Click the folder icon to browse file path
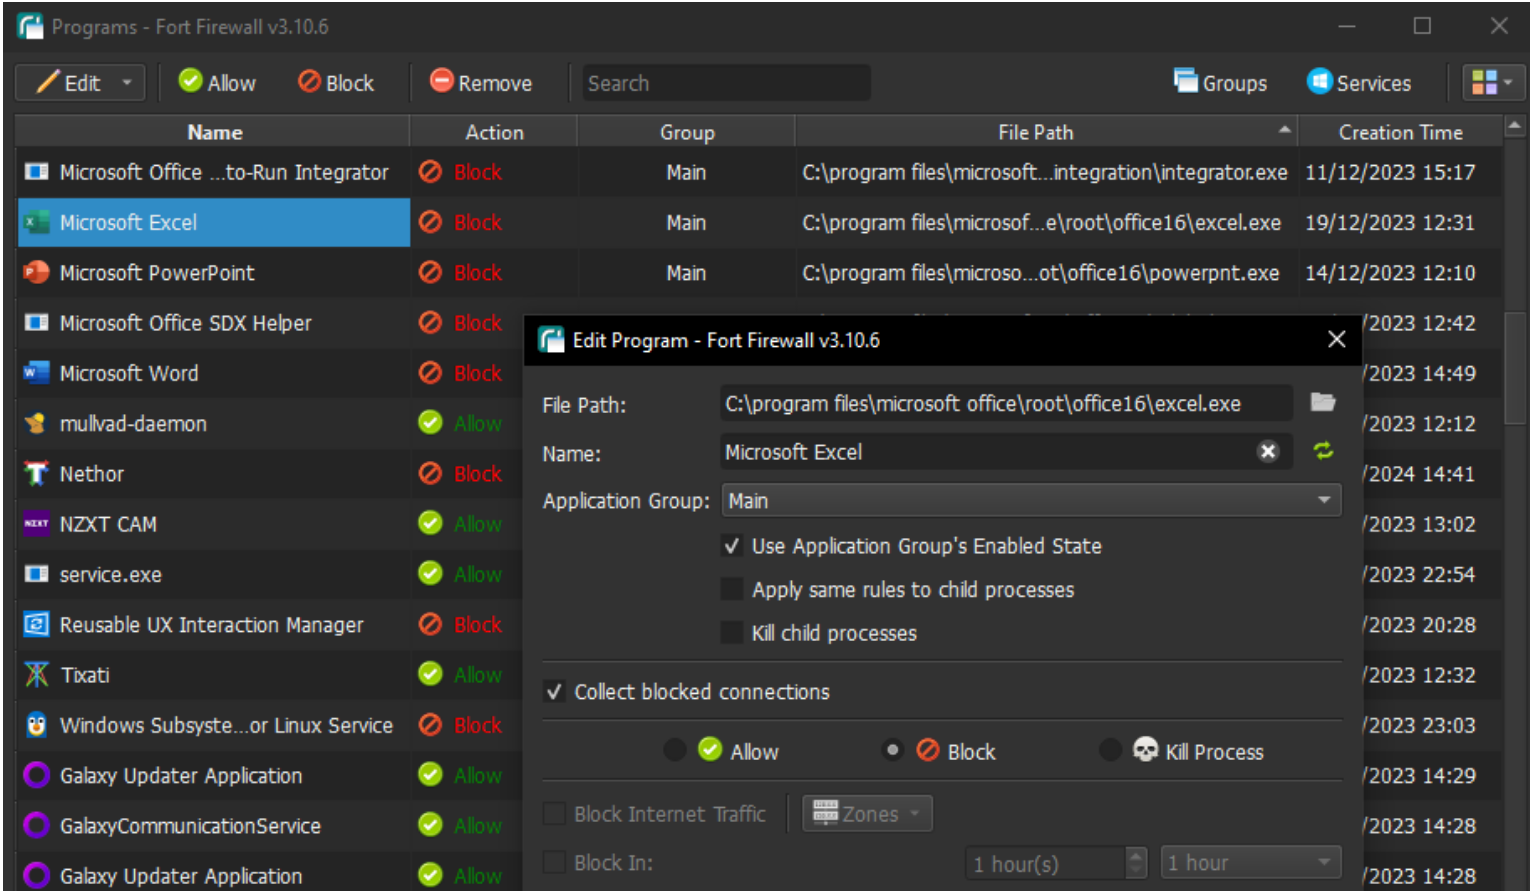 pos(1322,403)
